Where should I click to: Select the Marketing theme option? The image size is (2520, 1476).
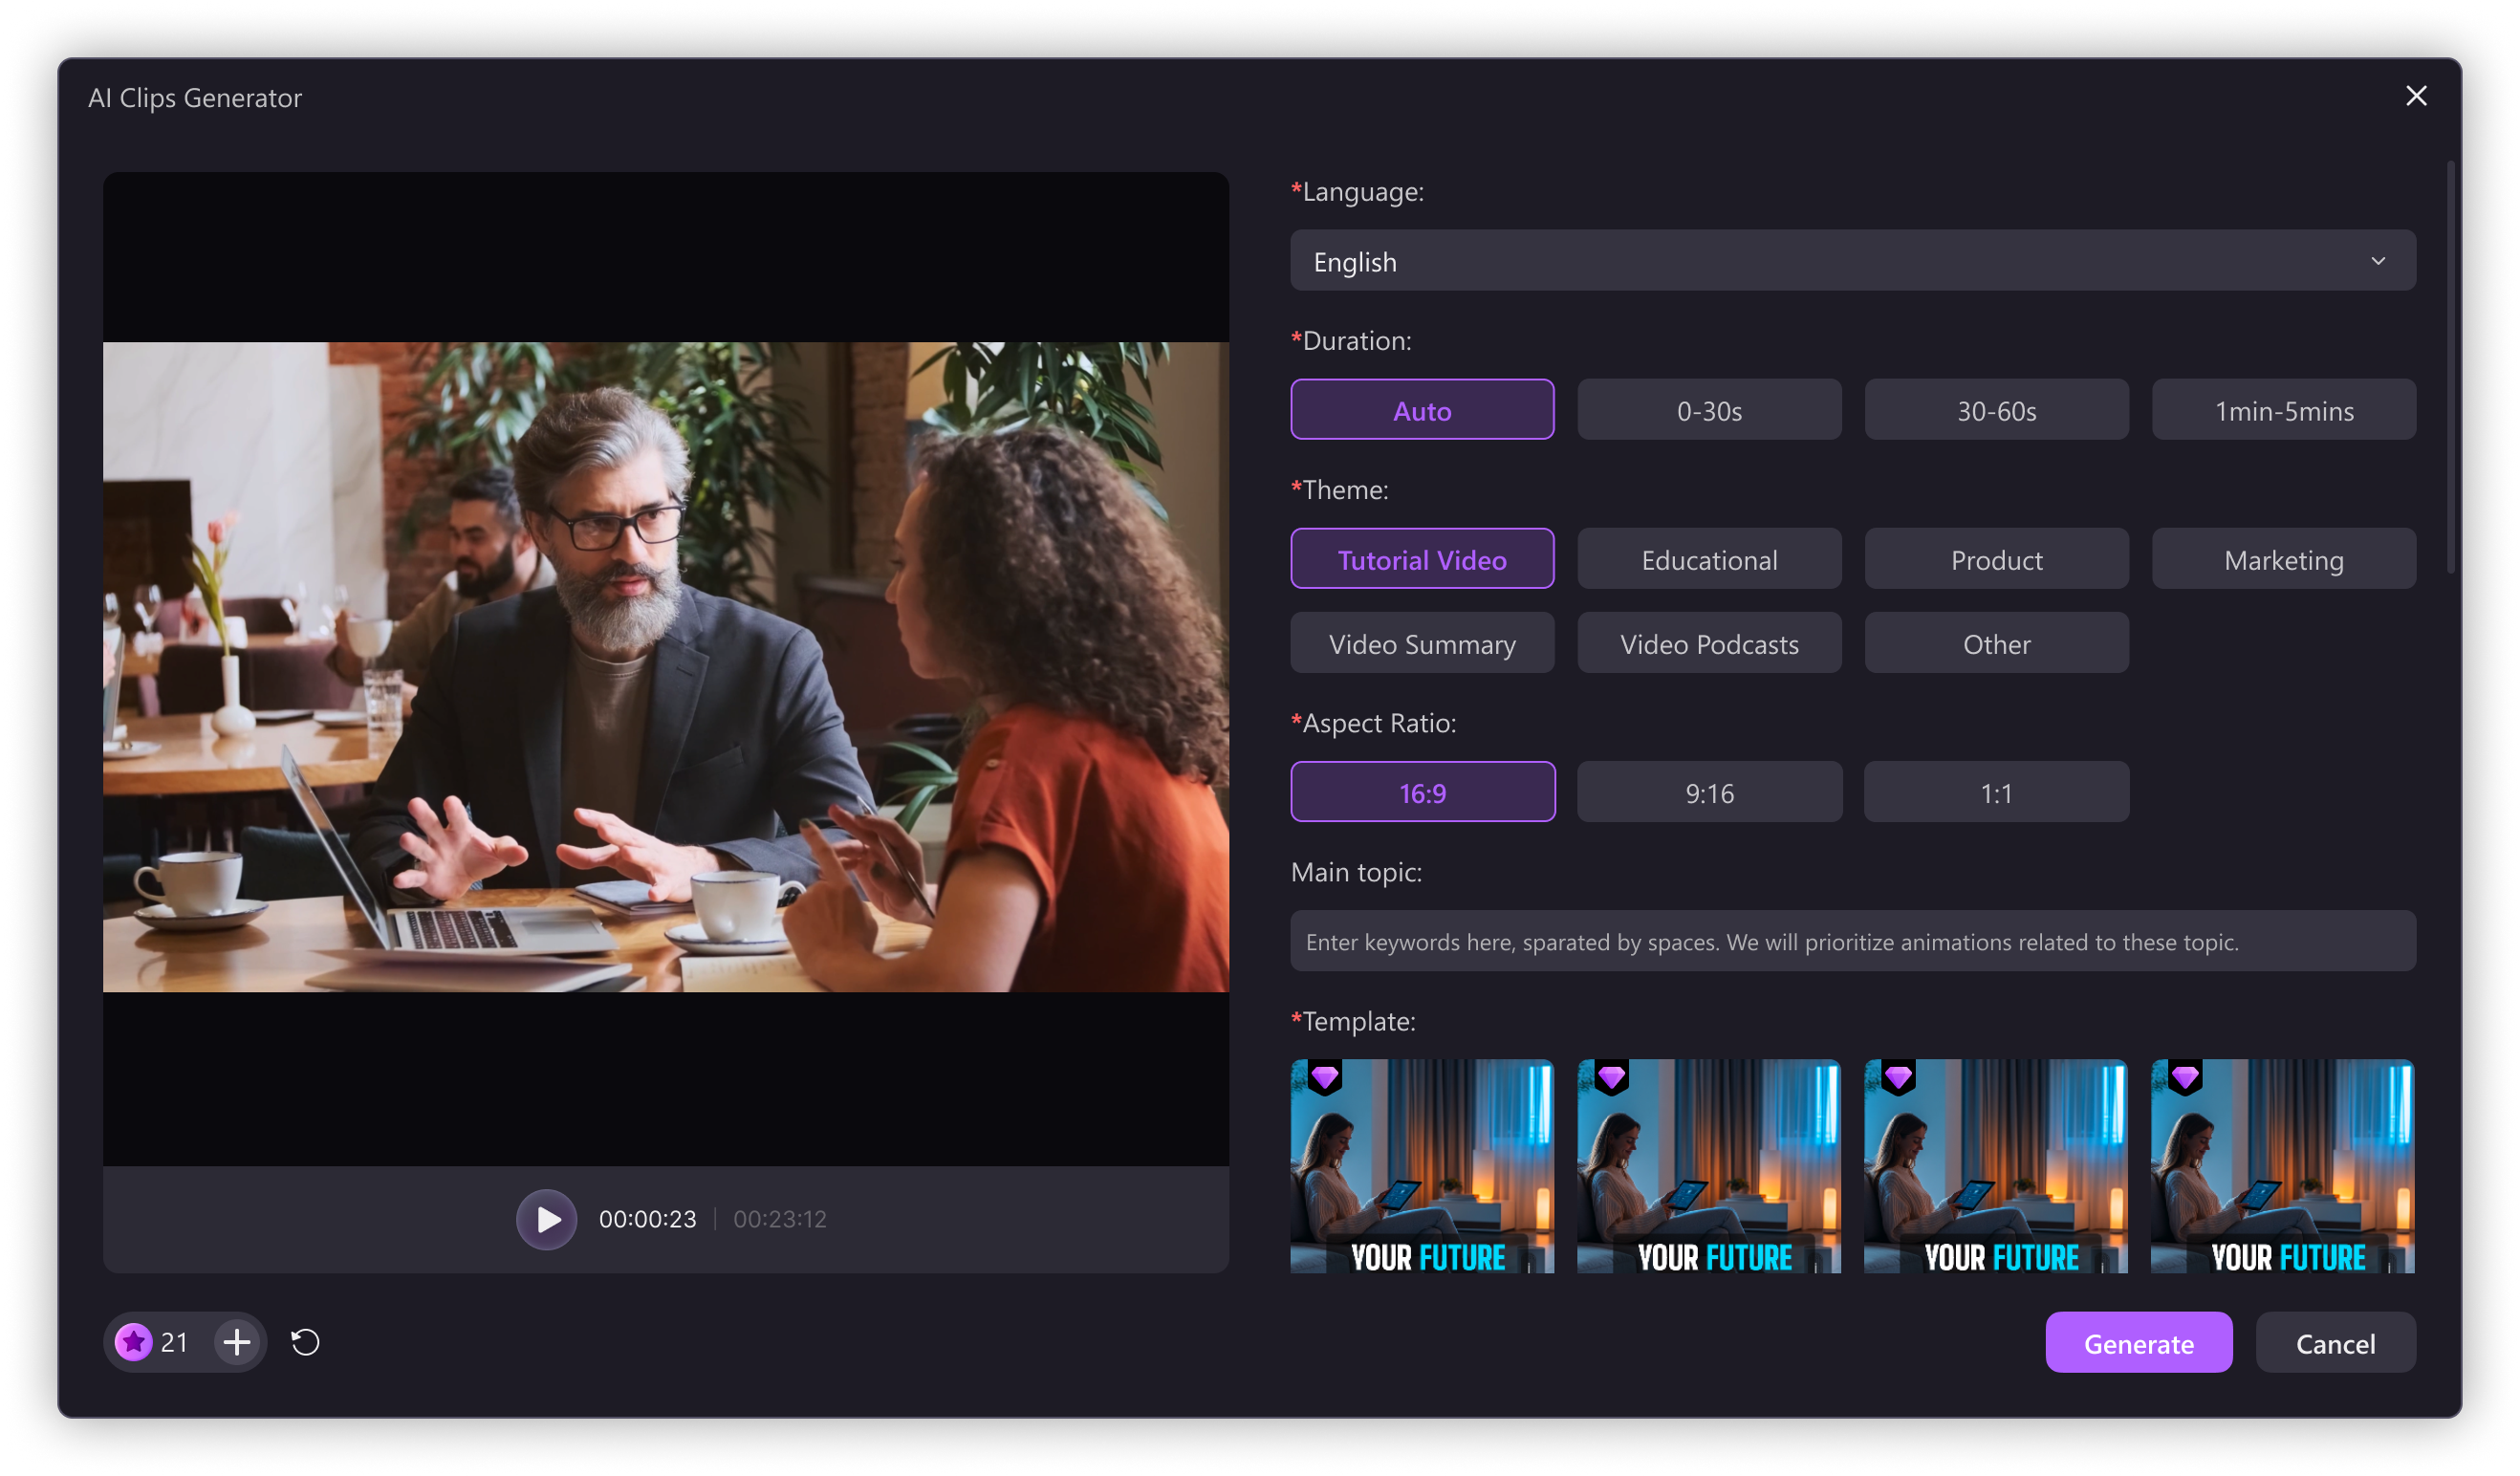point(2283,559)
